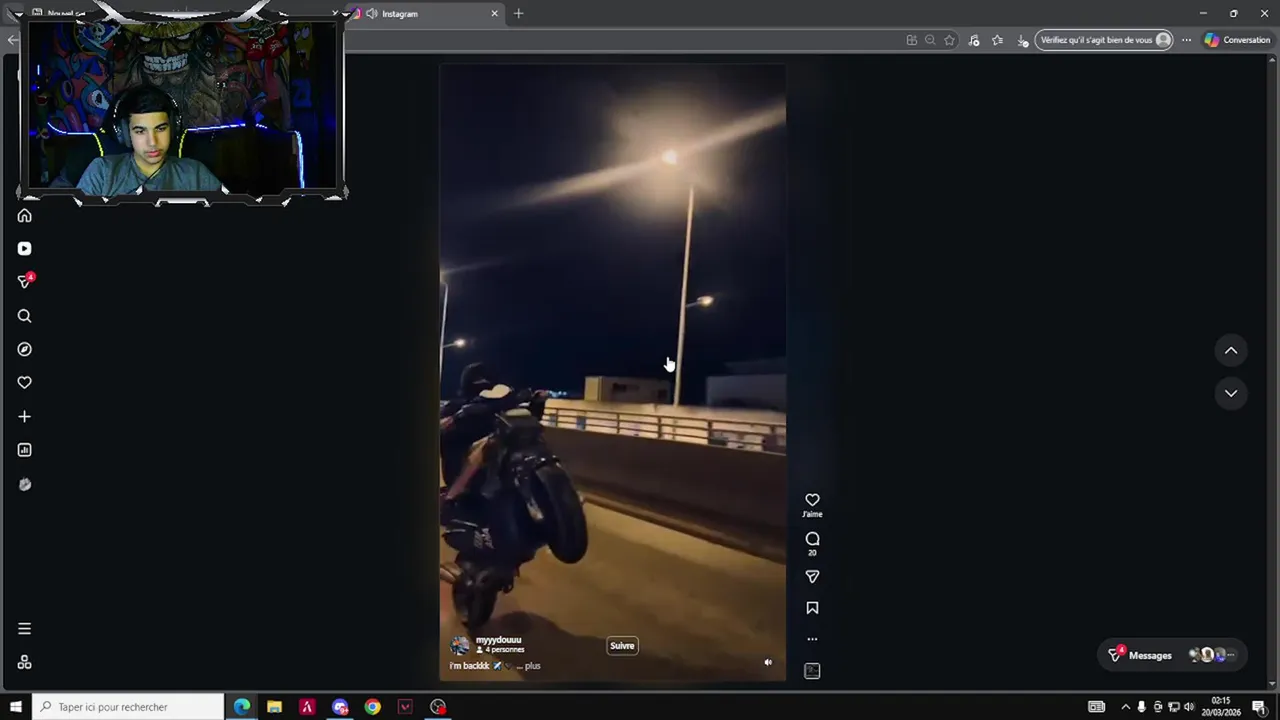The image size is (1280, 720).
Task: Click the zoom magnifier in address bar
Action: pos(930,40)
